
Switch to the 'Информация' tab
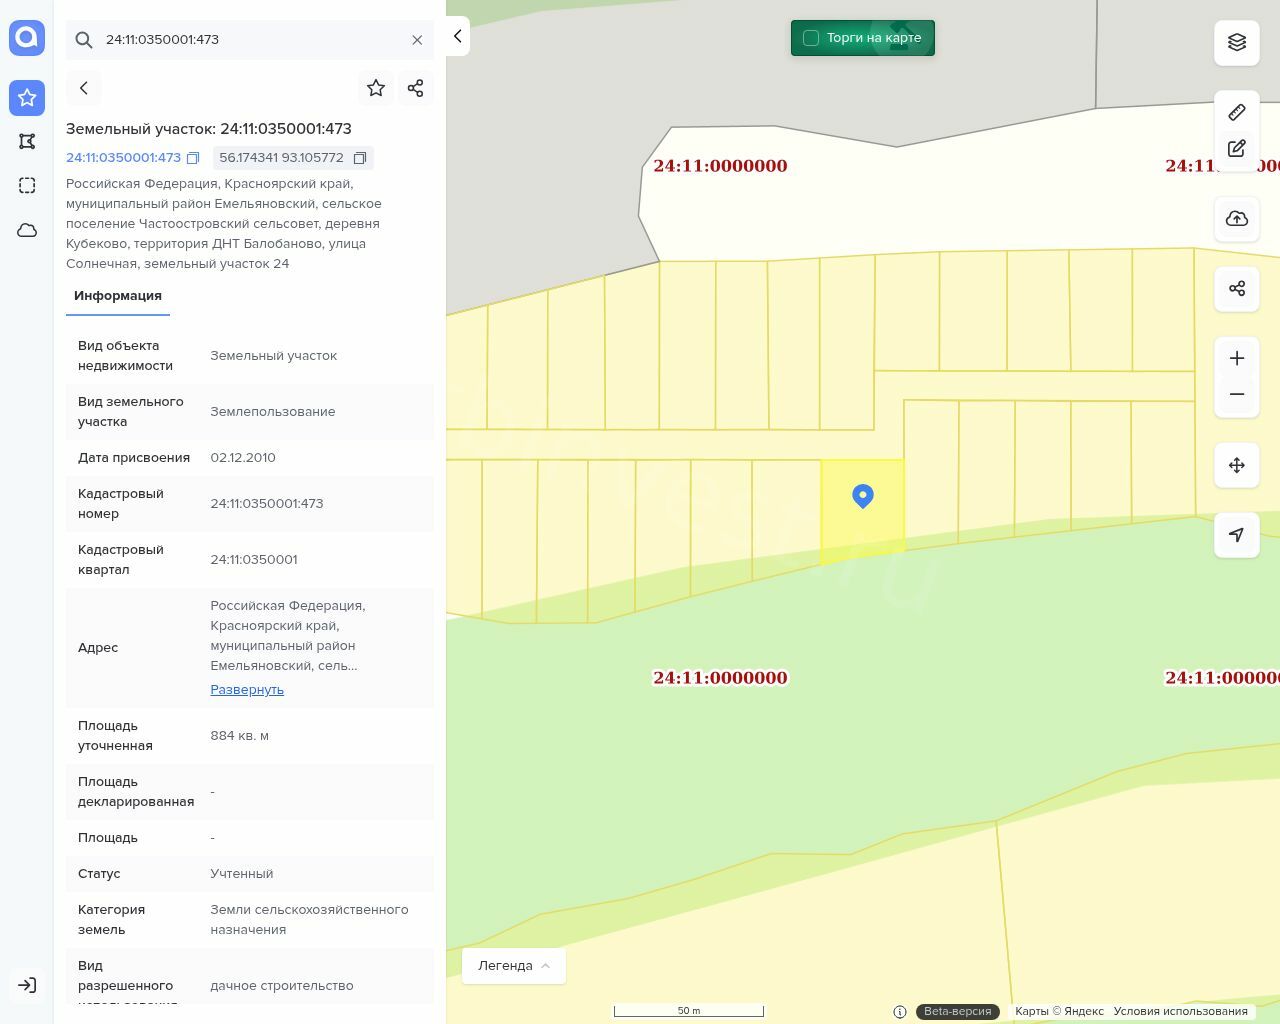click(x=118, y=296)
